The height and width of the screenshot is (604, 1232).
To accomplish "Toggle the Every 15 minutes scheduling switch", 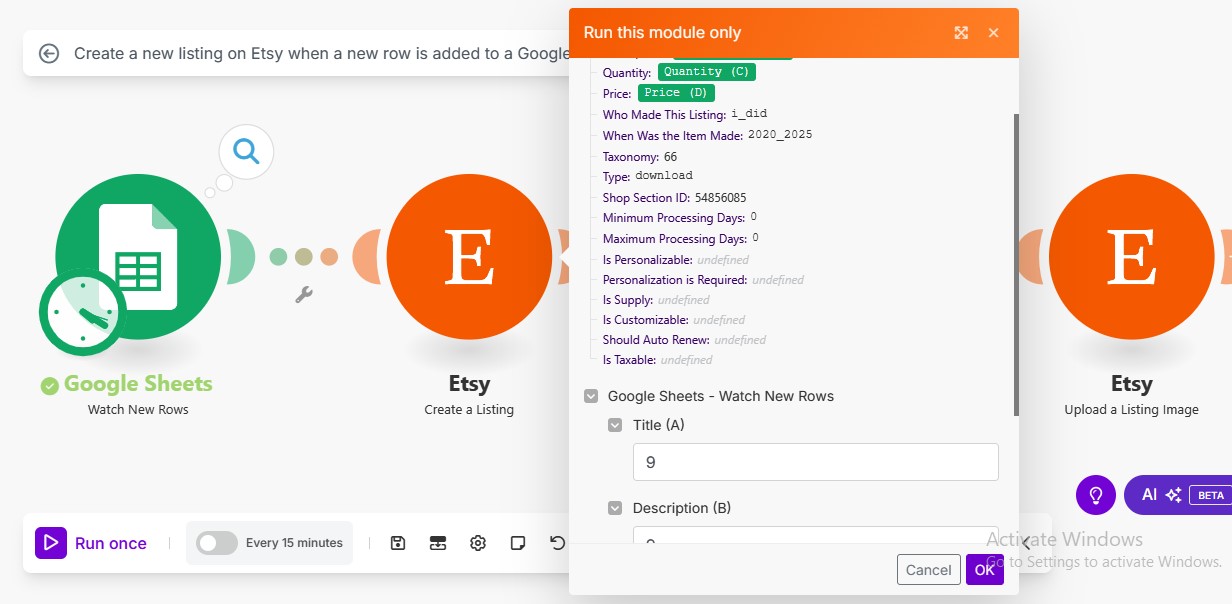I will (x=217, y=543).
